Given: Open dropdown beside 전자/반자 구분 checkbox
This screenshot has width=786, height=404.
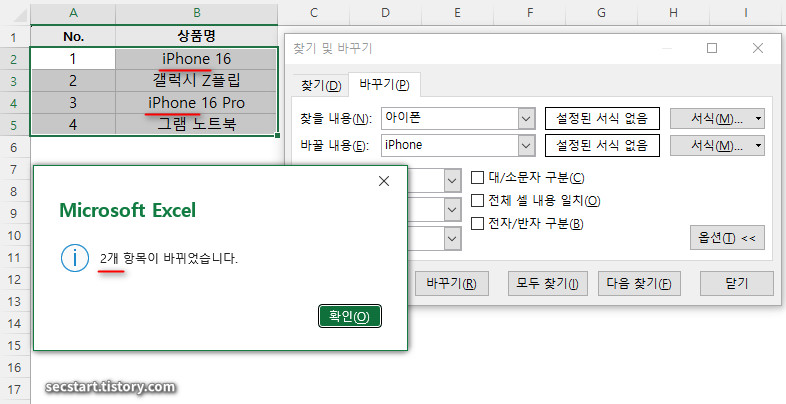Looking at the screenshot, I should coord(452,239).
